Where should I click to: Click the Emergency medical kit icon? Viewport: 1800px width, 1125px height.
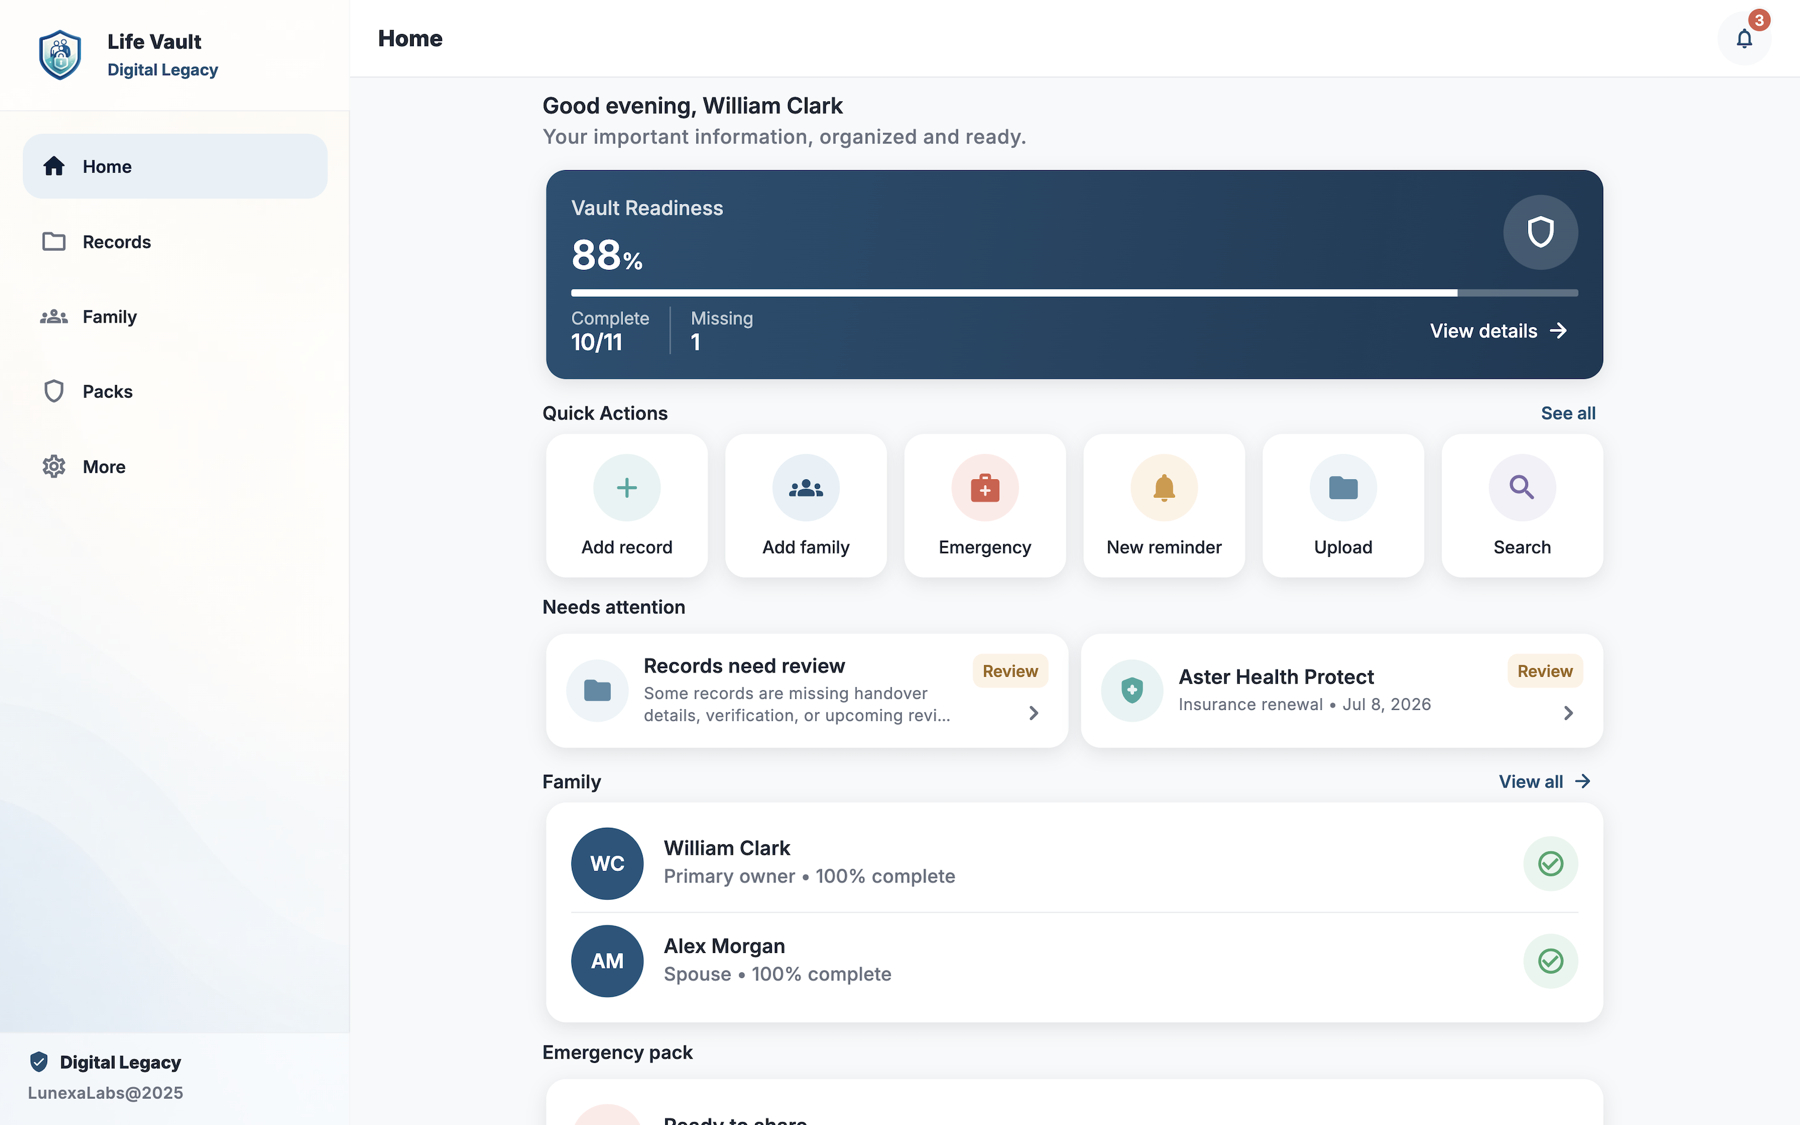click(985, 488)
